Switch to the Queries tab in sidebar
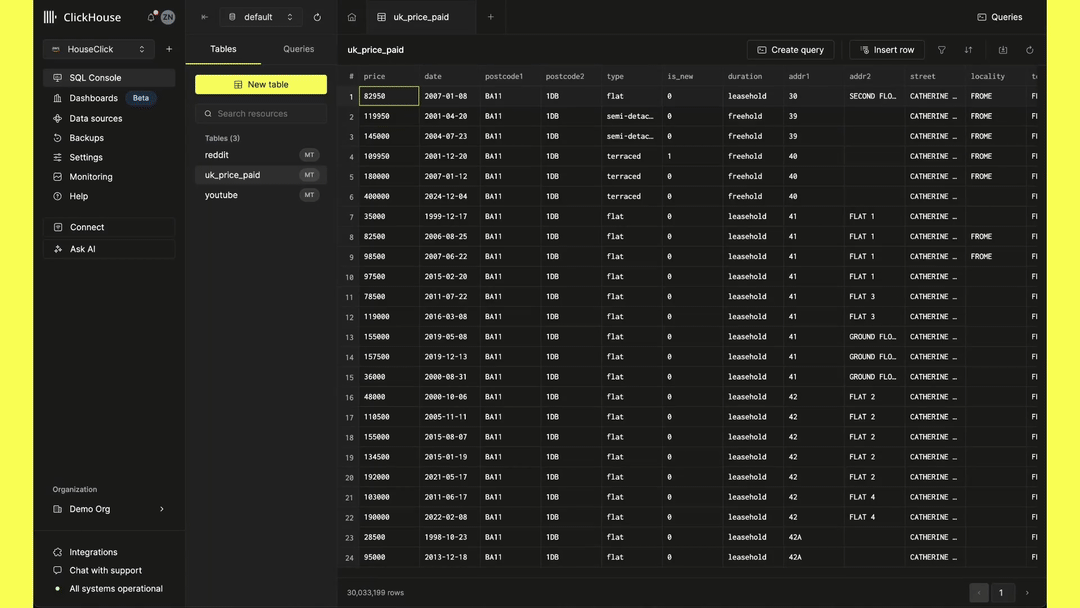Screen dimensions: 1080x608 [x=298, y=49]
